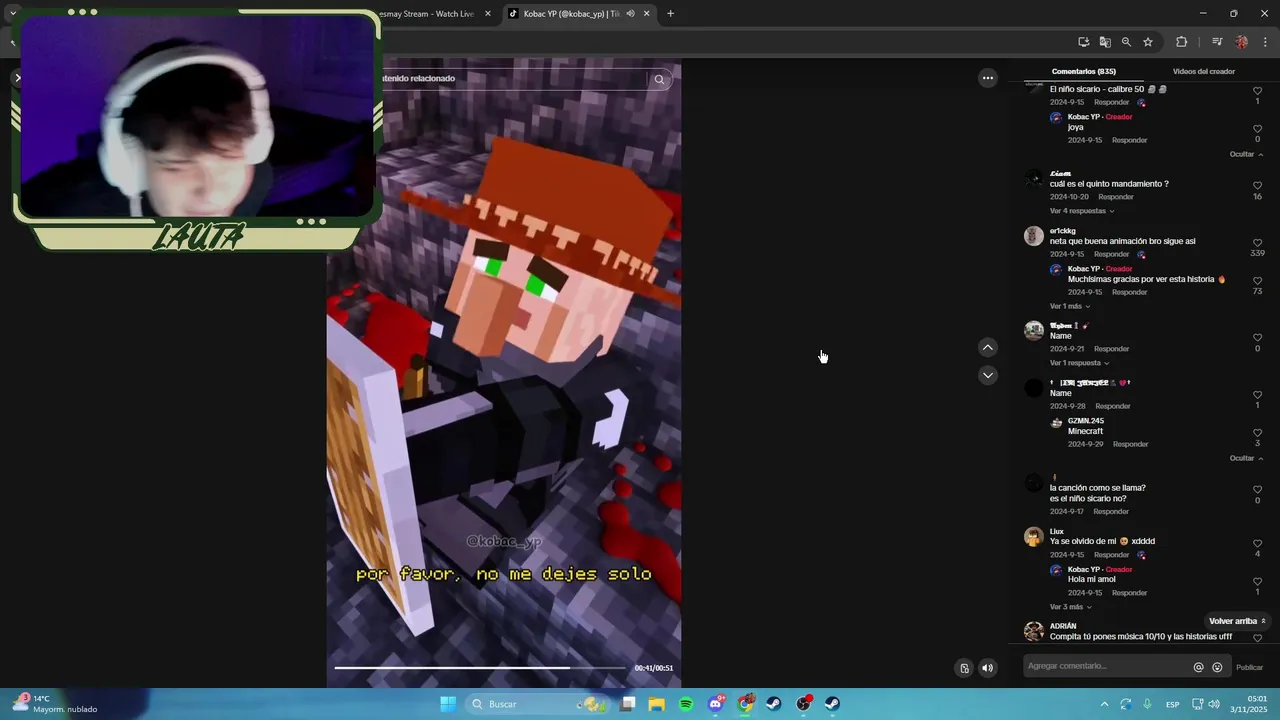
Task: Select the Comentarios (835) tab
Action: [1083, 71]
